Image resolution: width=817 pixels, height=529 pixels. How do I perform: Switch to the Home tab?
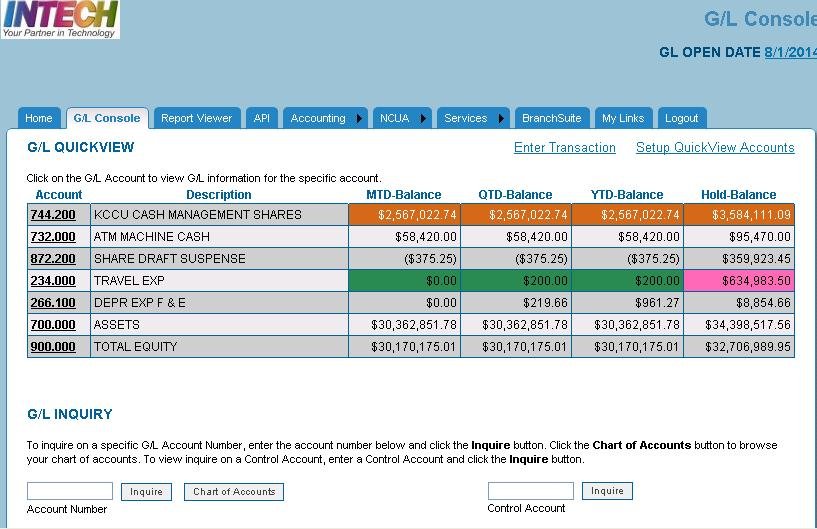click(x=39, y=118)
